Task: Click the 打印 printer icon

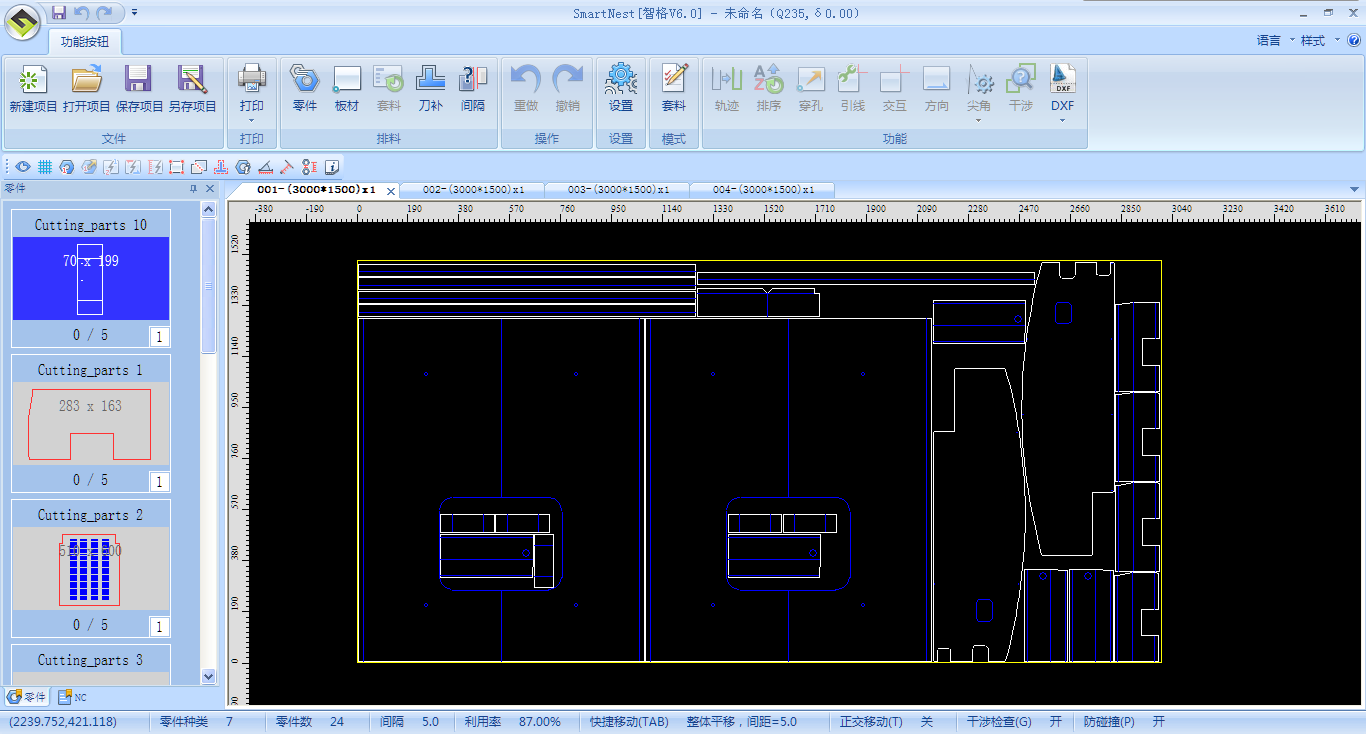Action: click(x=251, y=78)
